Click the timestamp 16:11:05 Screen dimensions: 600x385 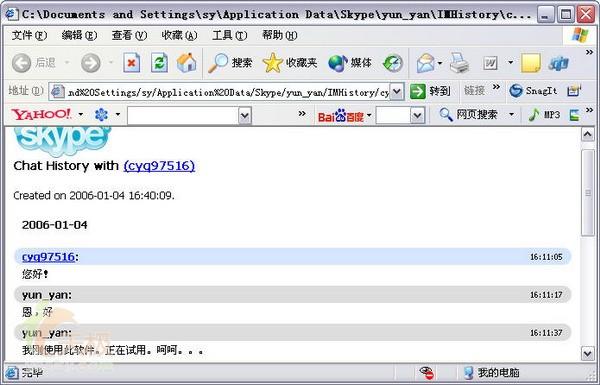tap(546, 257)
